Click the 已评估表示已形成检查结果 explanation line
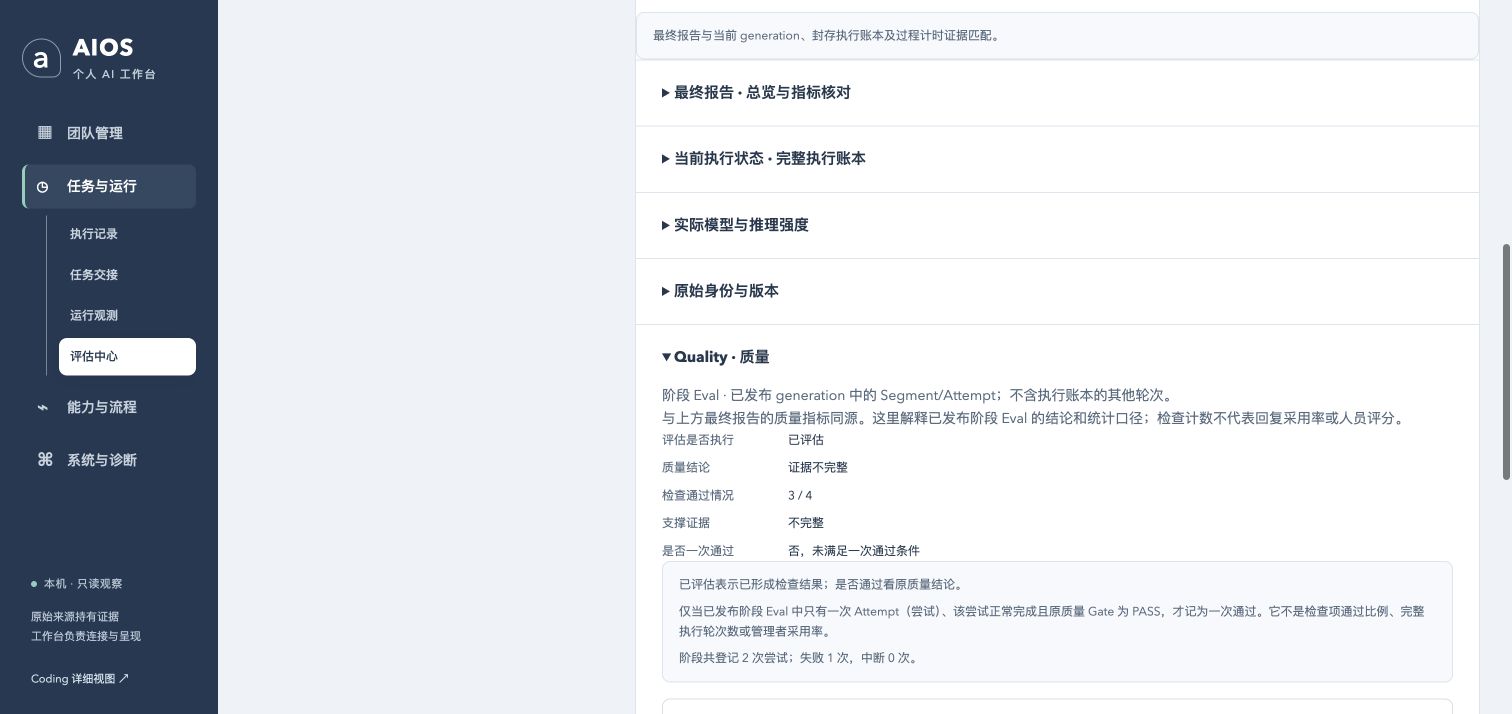The height and width of the screenshot is (714, 1512). click(x=821, y=585)
